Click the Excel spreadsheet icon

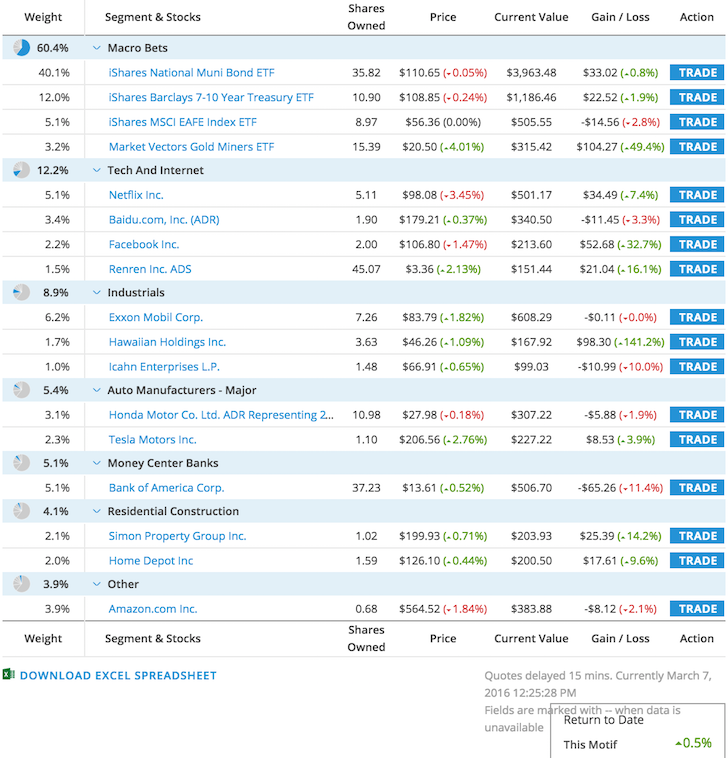coord(9,674)
